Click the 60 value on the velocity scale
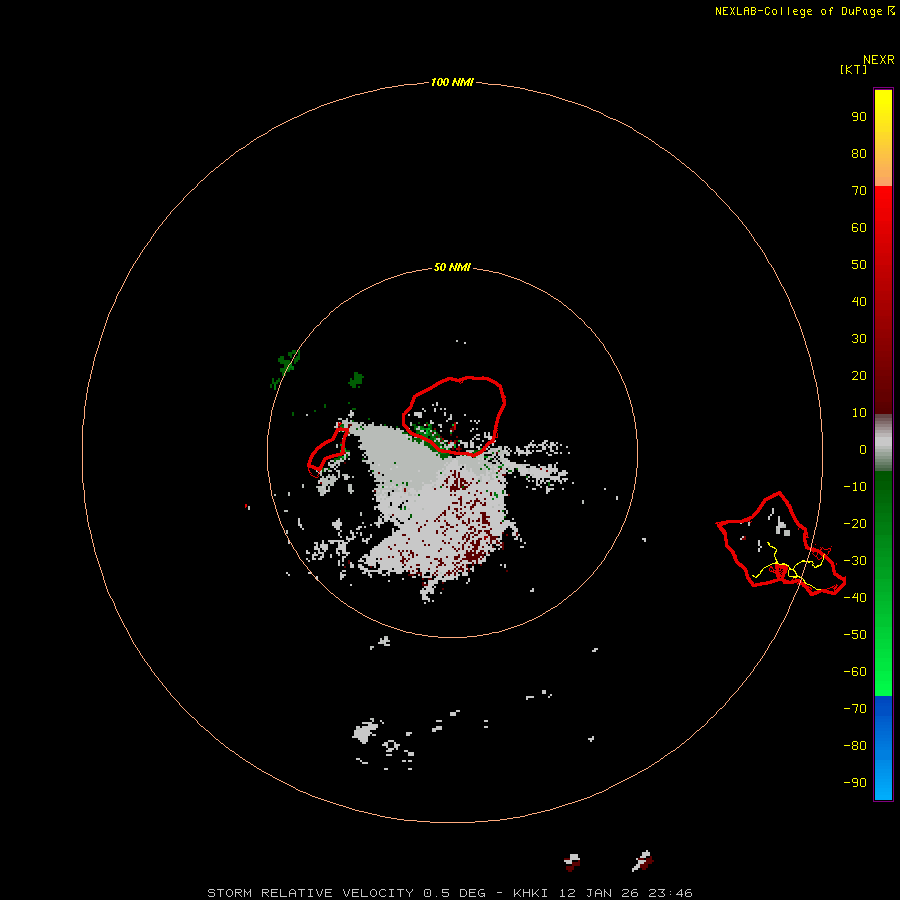This screenshot has height=900, width=900. [859, 228]
